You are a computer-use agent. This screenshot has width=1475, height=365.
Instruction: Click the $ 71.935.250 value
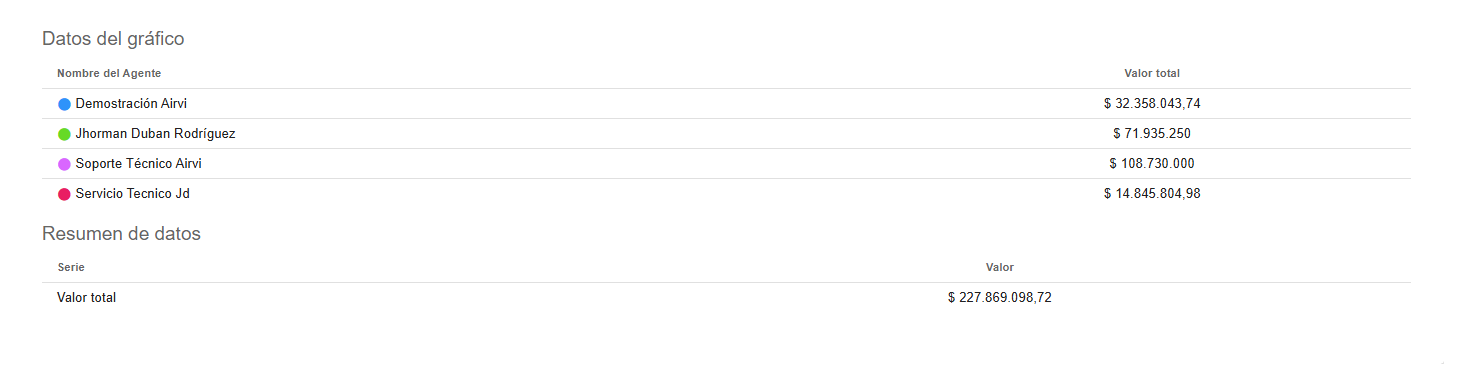click(x=1152, y=134)
